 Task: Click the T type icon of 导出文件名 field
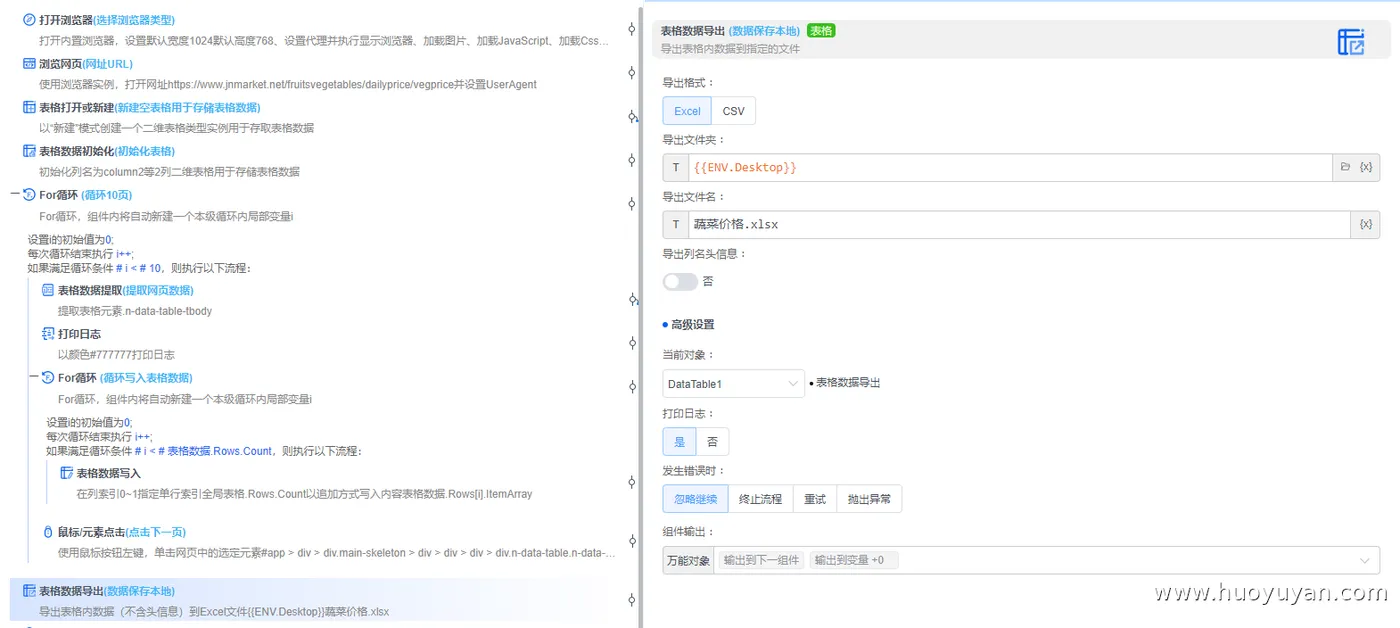point(675,224)
